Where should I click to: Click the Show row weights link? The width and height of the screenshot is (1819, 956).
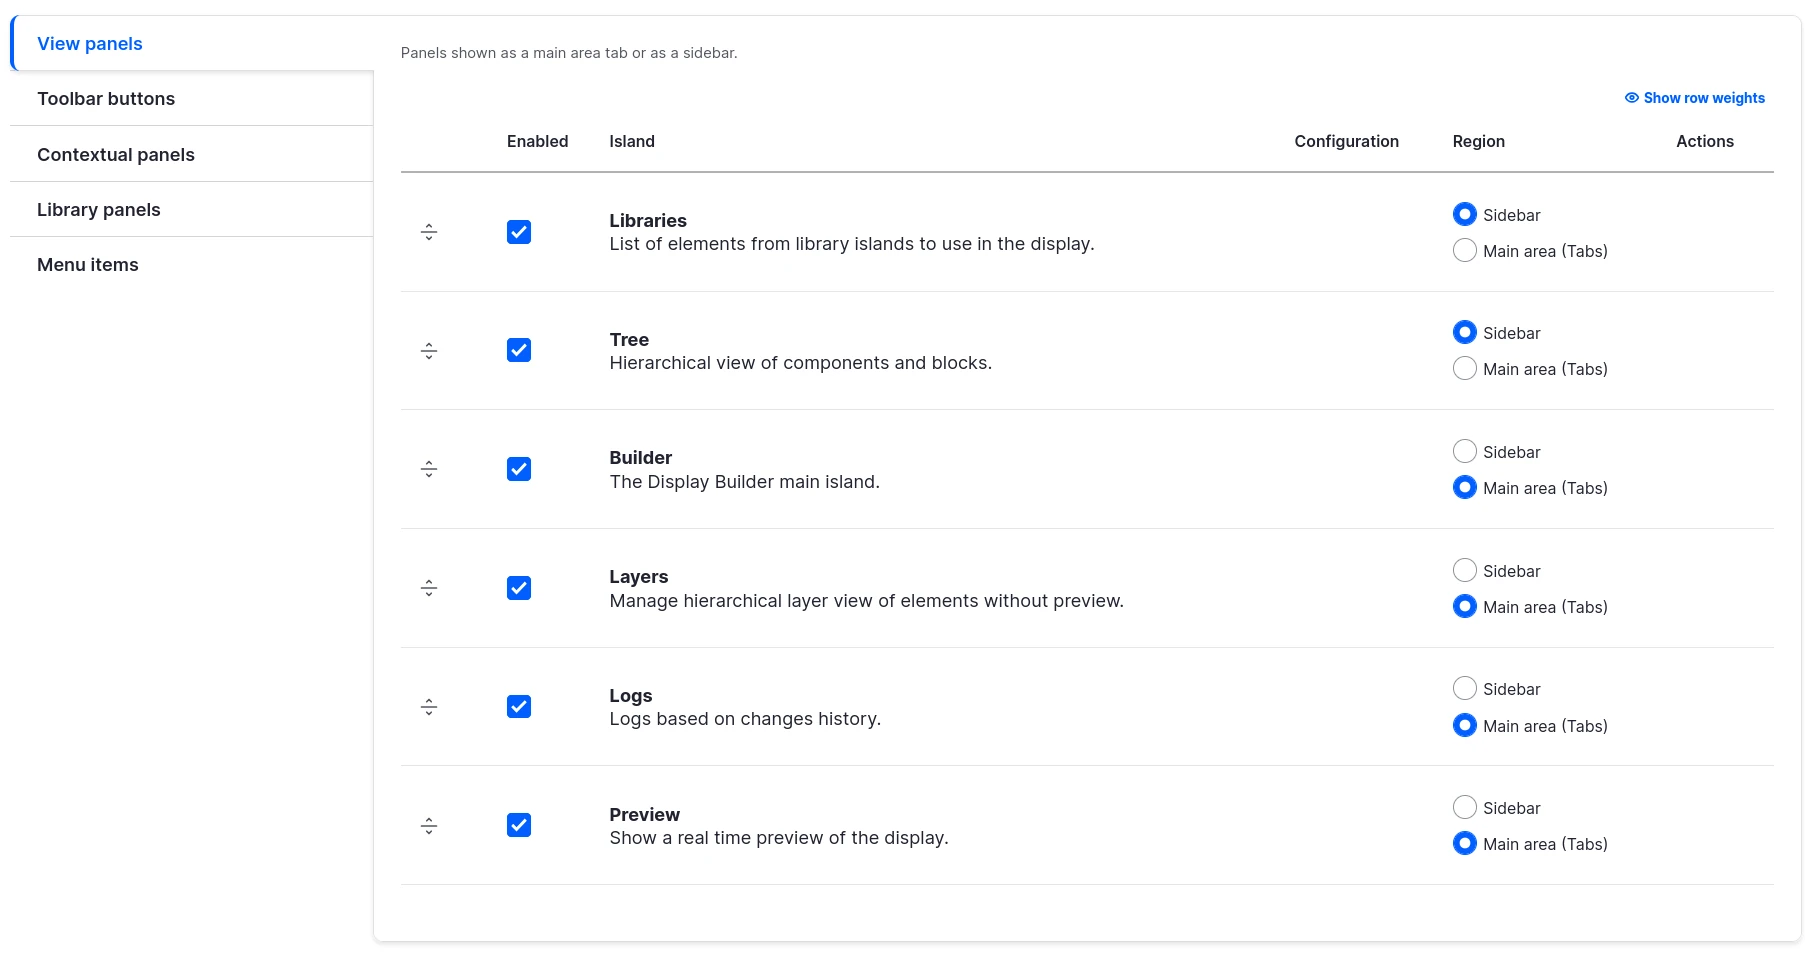pyautogui.click(x=1703, y=98)
